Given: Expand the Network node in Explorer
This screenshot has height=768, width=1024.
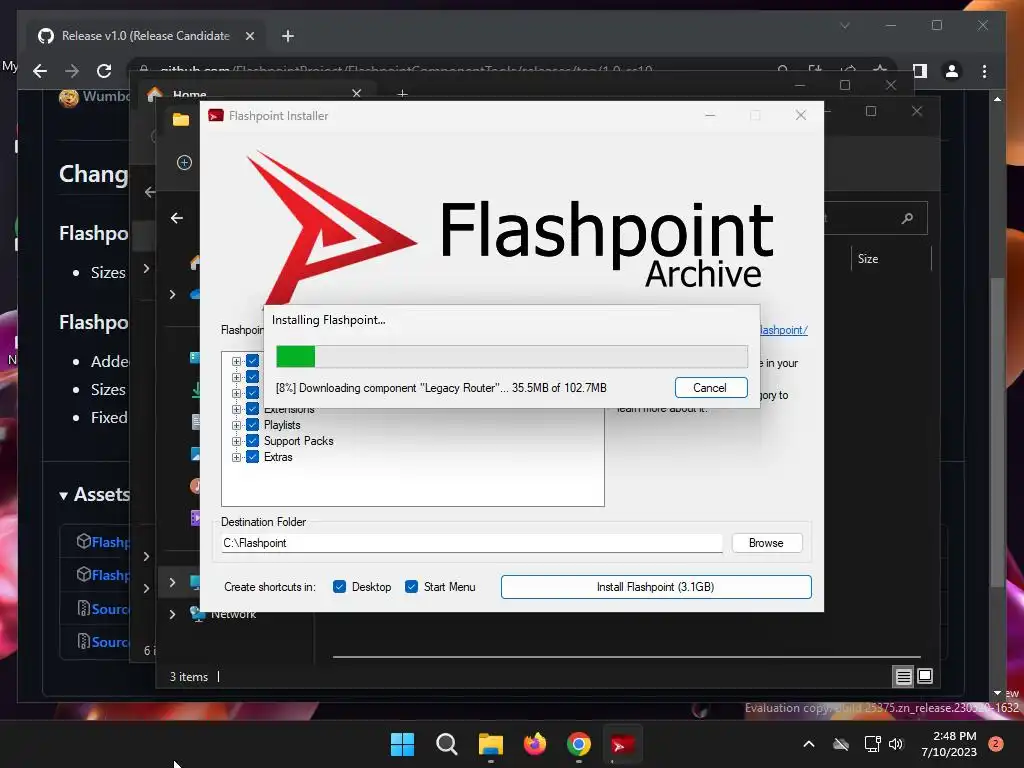Looking at the screenshot, I should tap(172, 614).
